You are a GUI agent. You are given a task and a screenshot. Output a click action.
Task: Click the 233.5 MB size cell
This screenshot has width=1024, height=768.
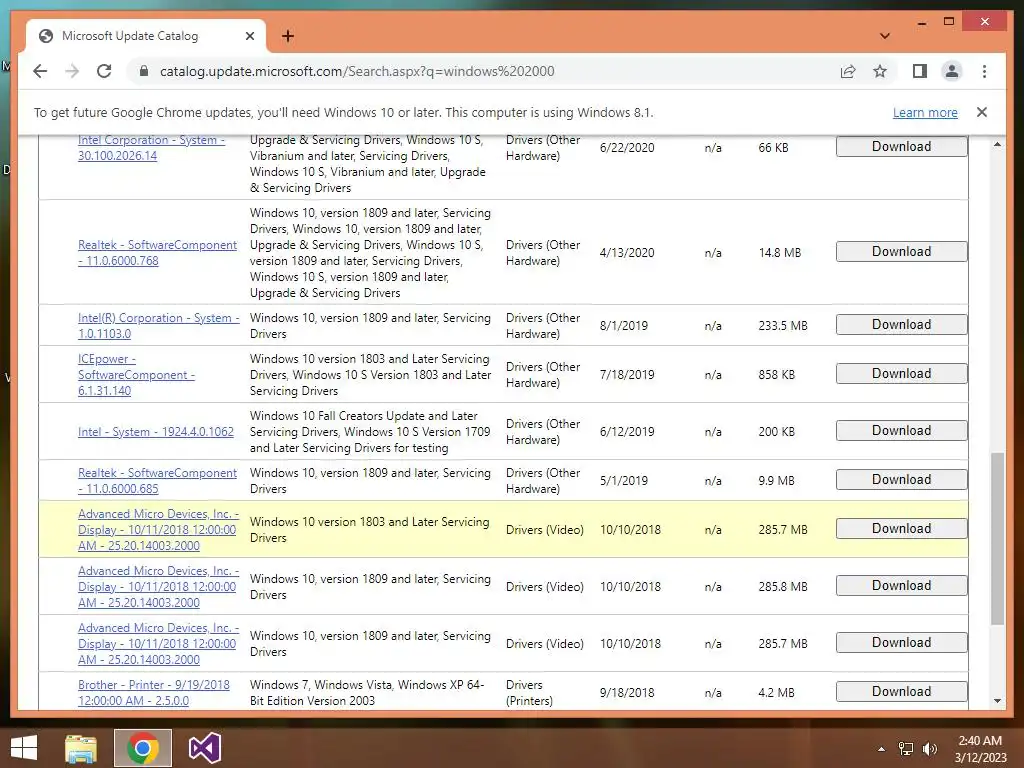coord(783,325)
